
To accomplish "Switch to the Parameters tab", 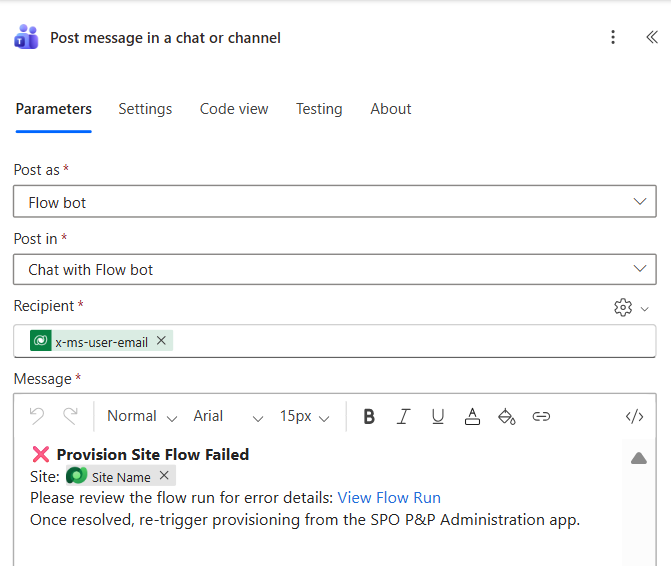I will click(53, 109).
